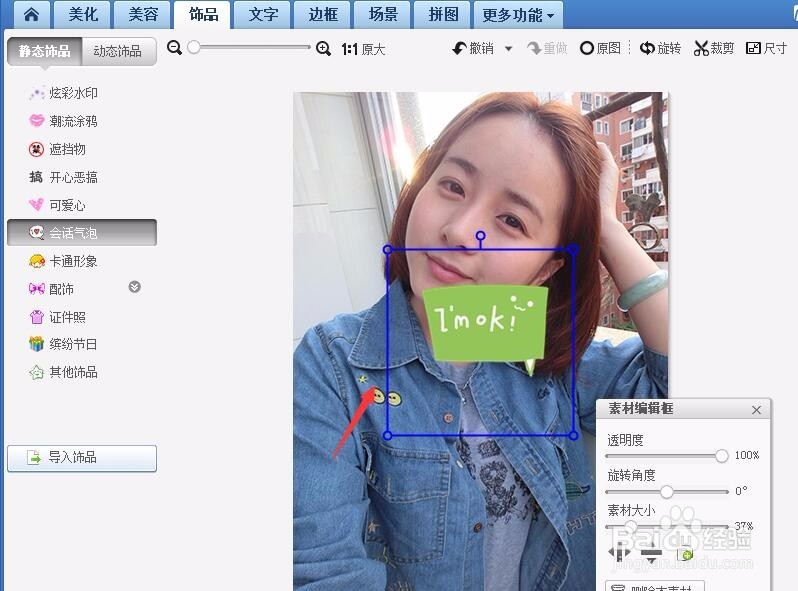Viewport: 798px width, 591px height.
Task: Open the 拼图 tab
Action: (443, 14)
